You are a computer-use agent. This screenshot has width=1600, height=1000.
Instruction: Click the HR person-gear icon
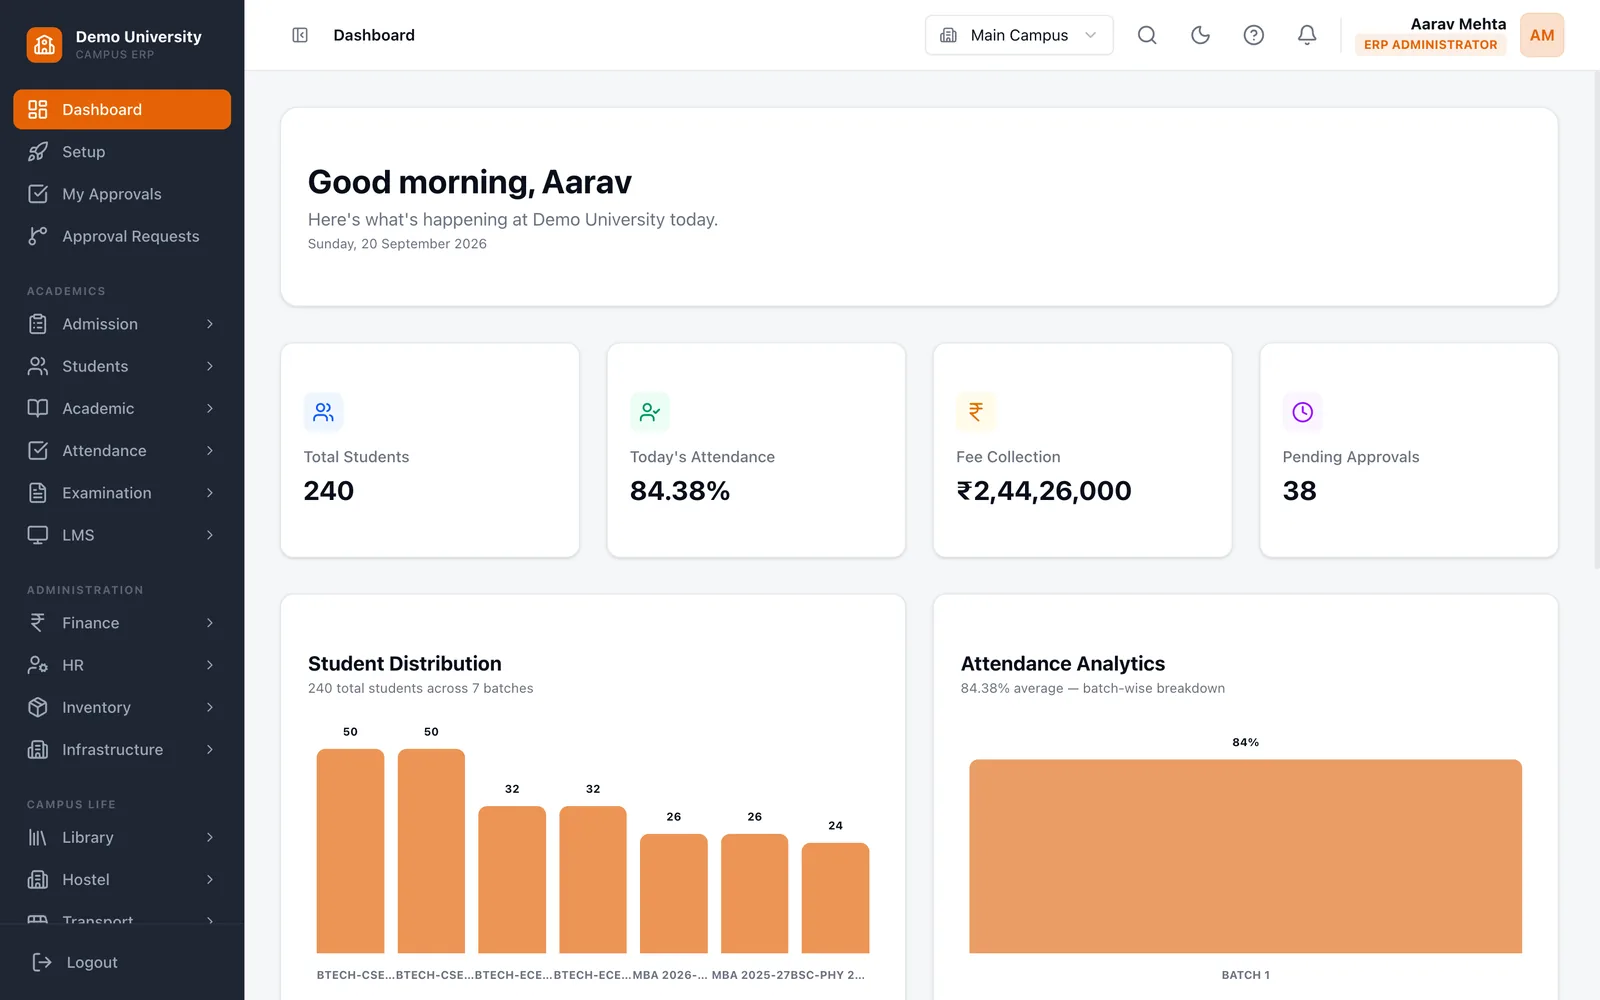(x=38, y=665)
